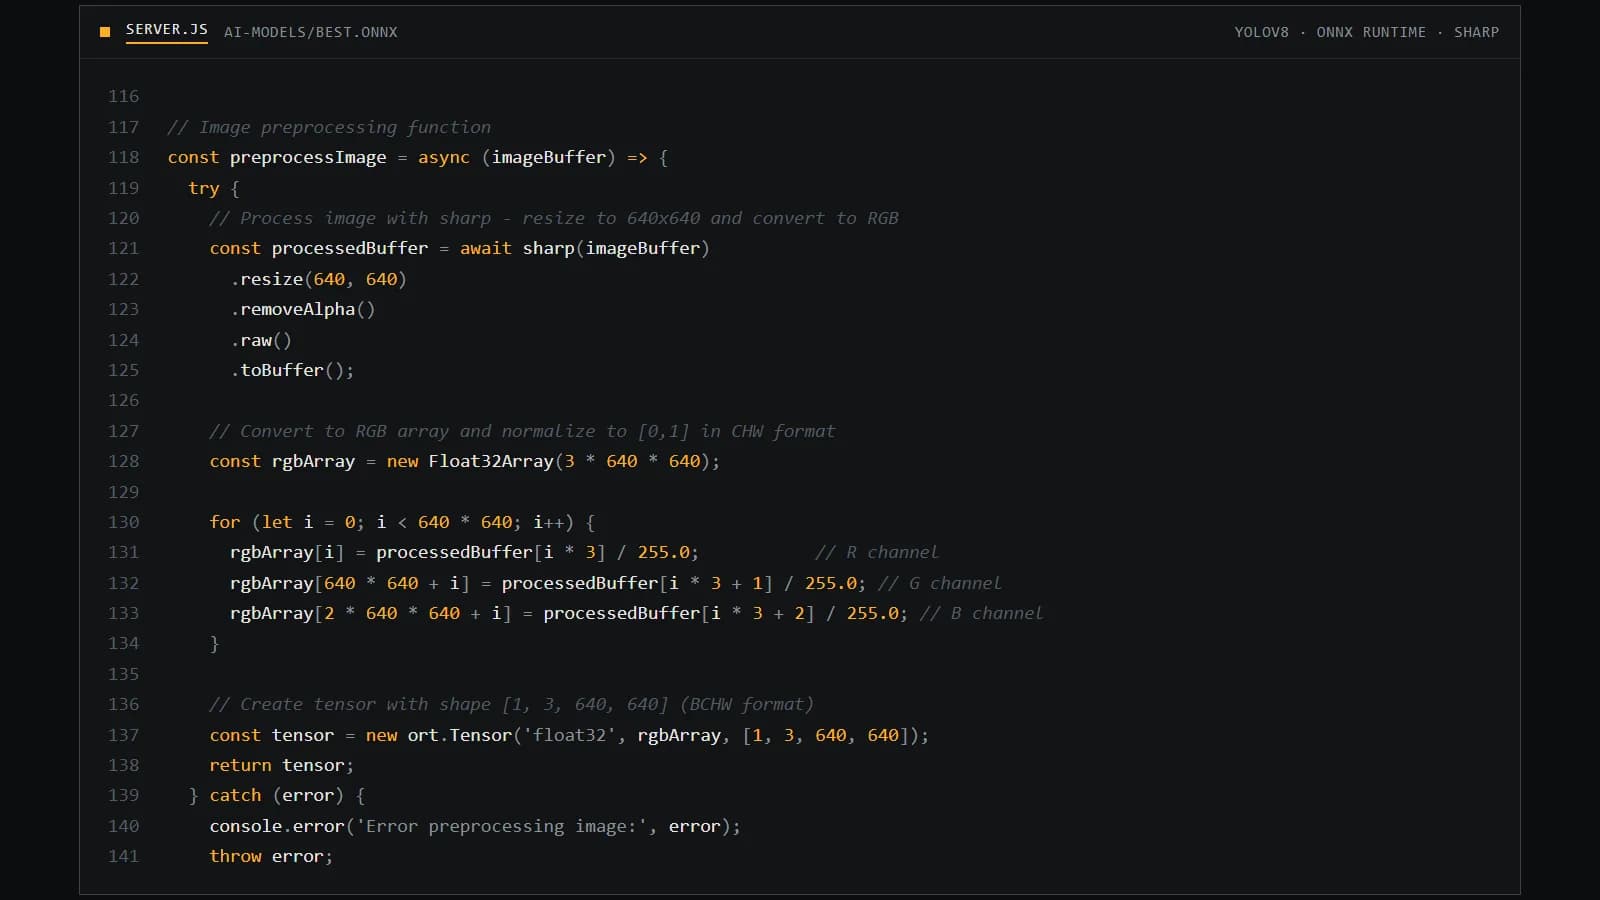Viewport: 1600px width, 900px height.
Task: Click line number 118
Action: (x=124, y=157)
